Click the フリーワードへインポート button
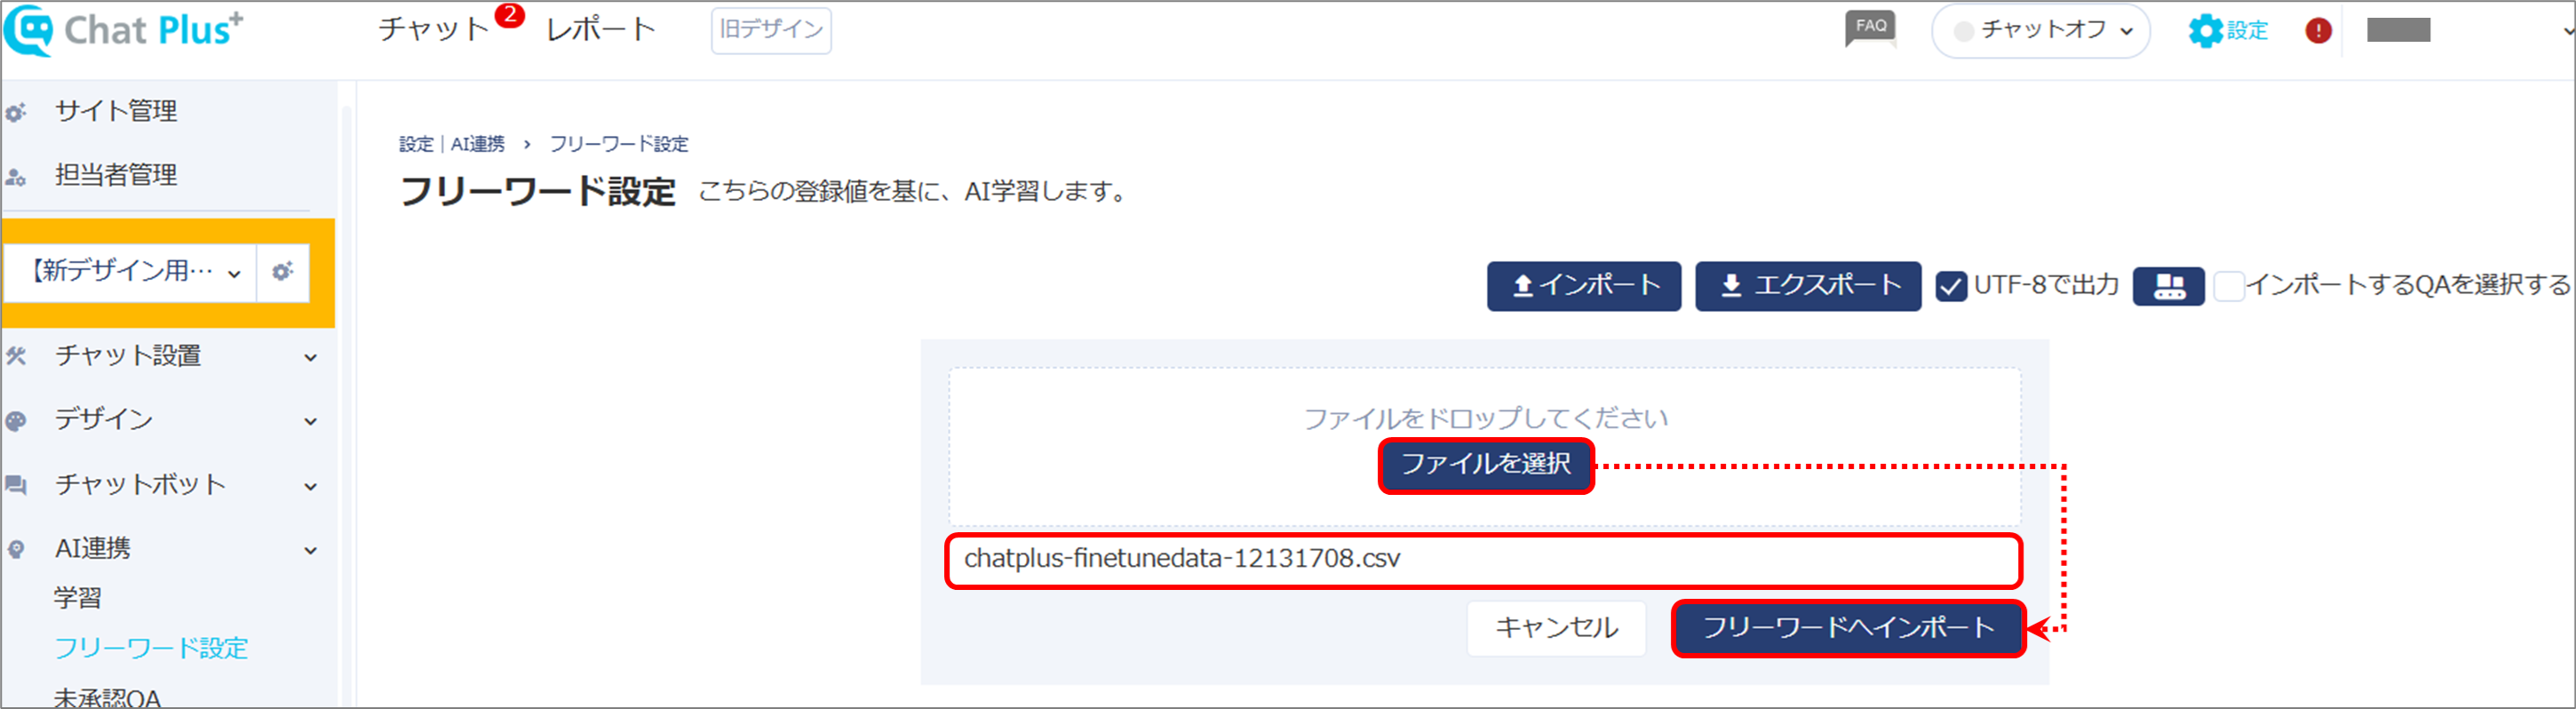This screenshot has height=709, width=2576. (x=1848, y=628)
